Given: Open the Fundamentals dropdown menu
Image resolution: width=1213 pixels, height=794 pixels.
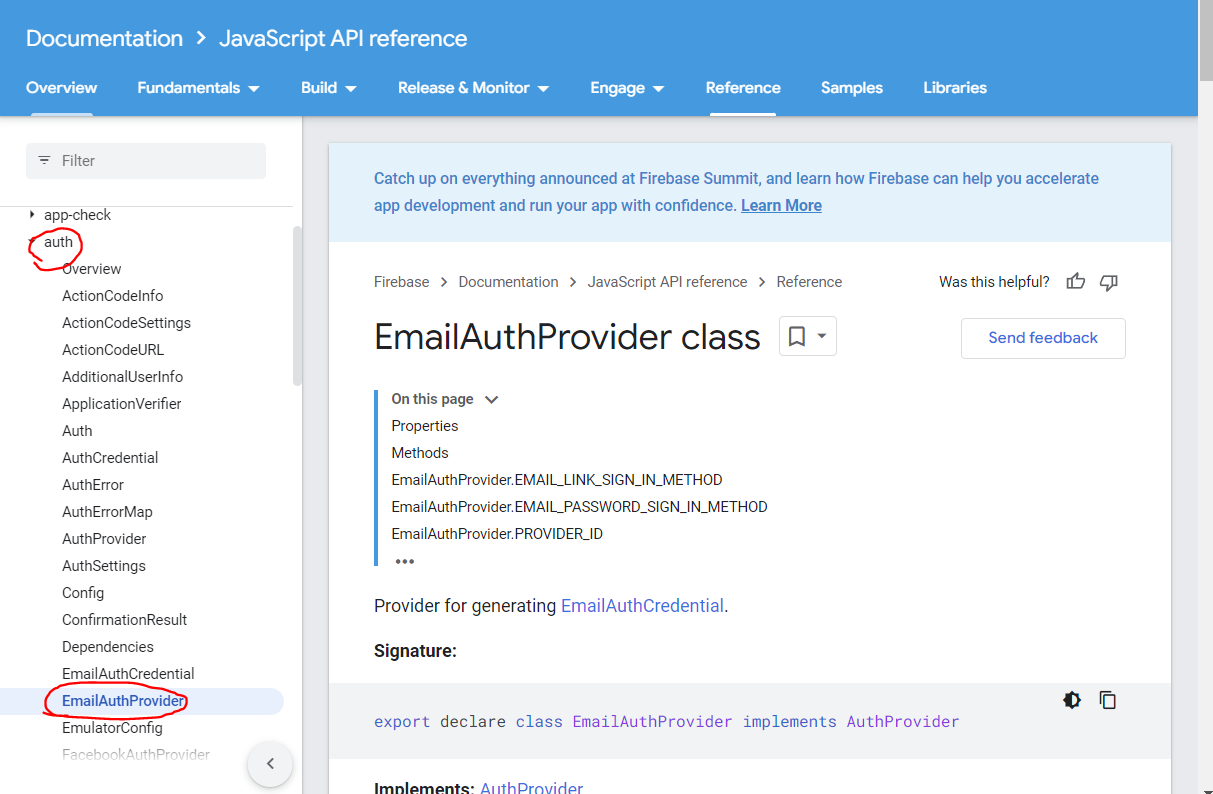Looking at the screenshot, I should click(x=198, y=88).
